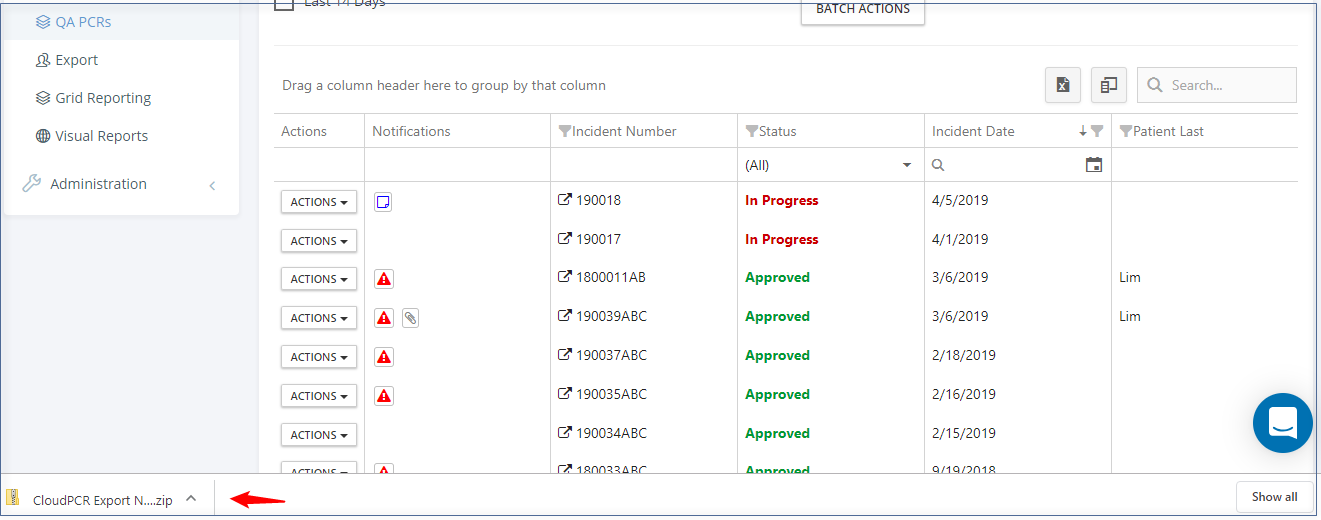Screen dimensions: 1321x520
Task: Click In Progress status for 190018
Action: coord(781,200)
